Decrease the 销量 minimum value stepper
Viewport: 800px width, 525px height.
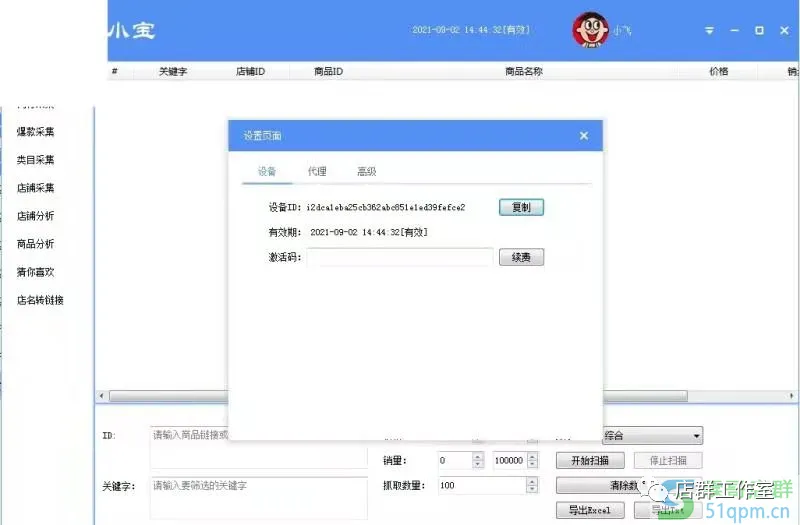click(x=478, y=465)
